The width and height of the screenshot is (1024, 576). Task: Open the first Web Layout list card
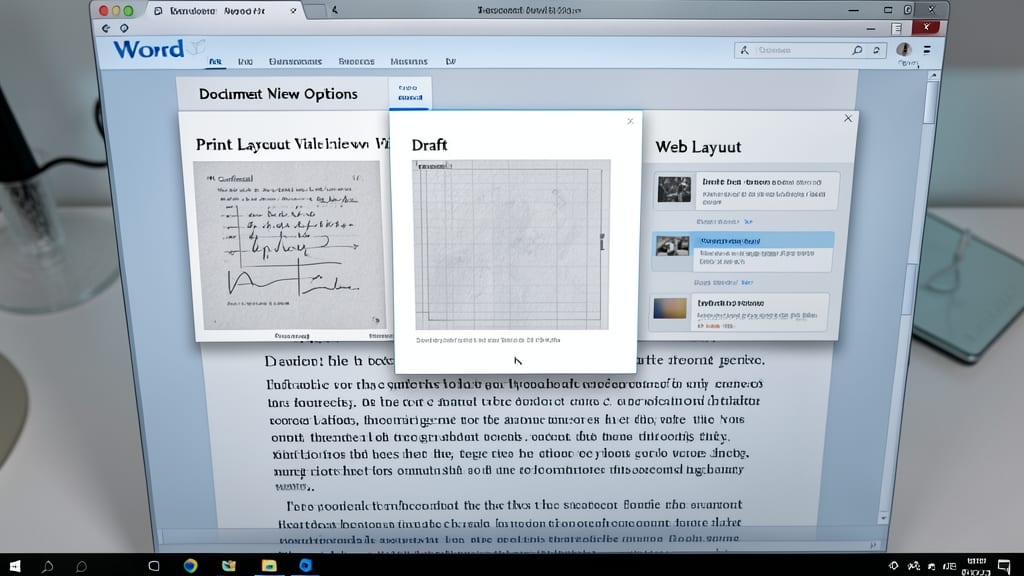pyautogui.click(x=746, y=191)
